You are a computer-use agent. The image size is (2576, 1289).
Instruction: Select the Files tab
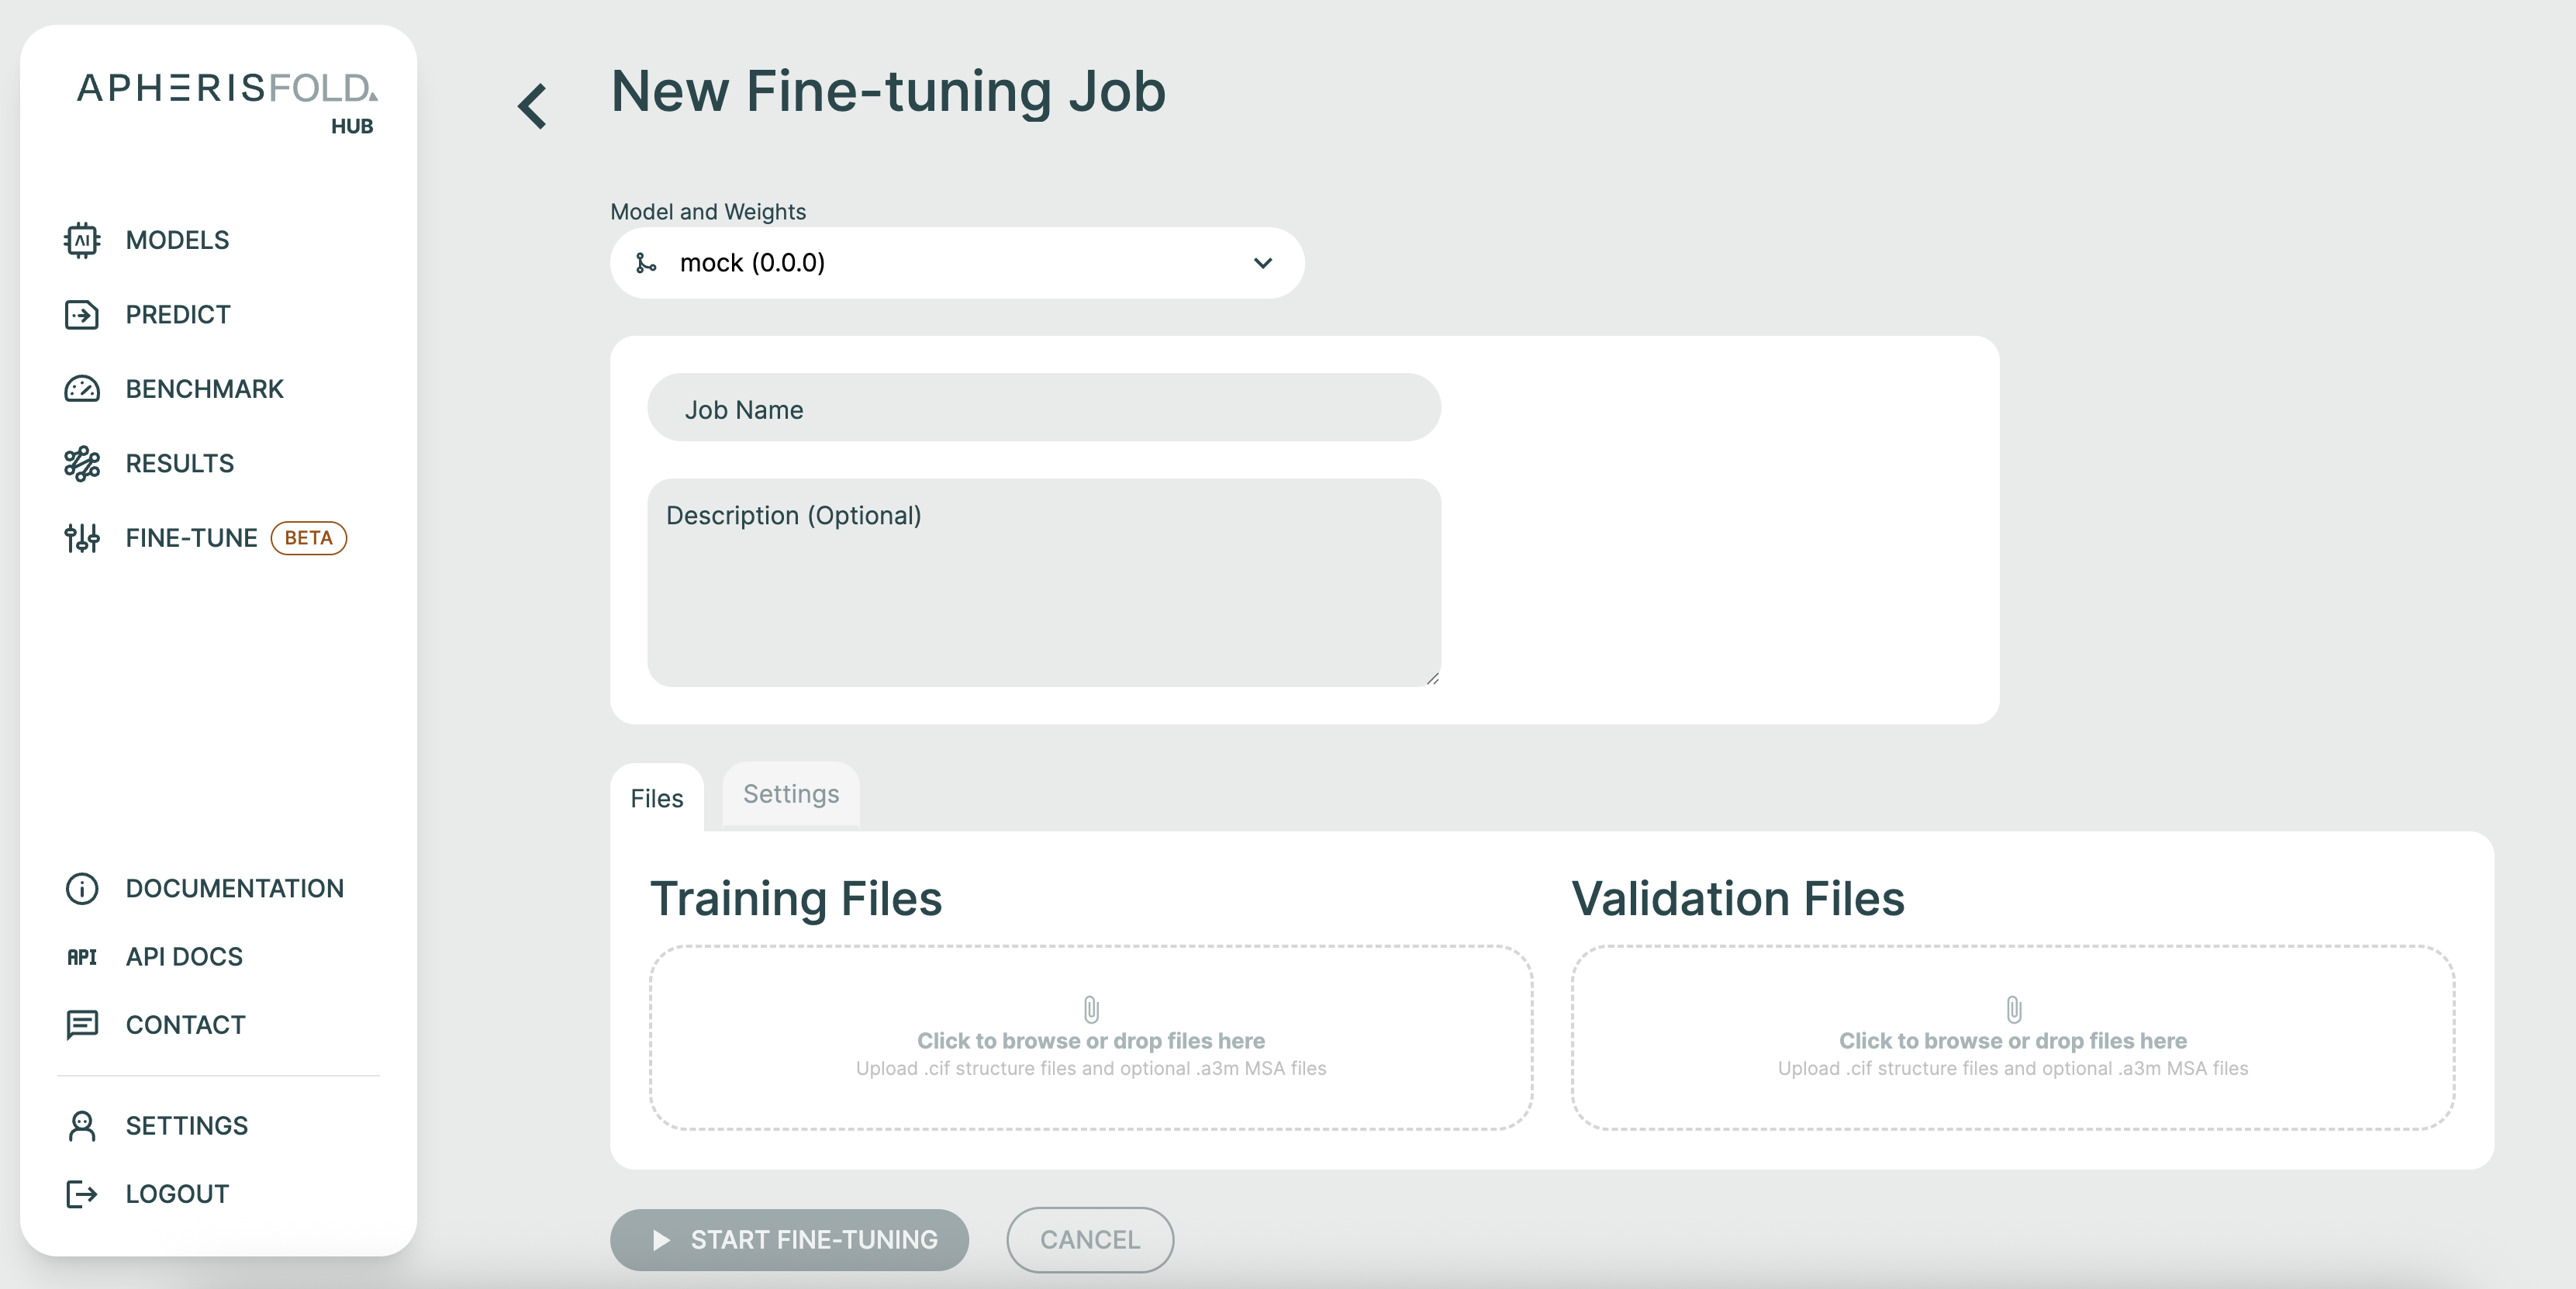(x=656, y=798)
